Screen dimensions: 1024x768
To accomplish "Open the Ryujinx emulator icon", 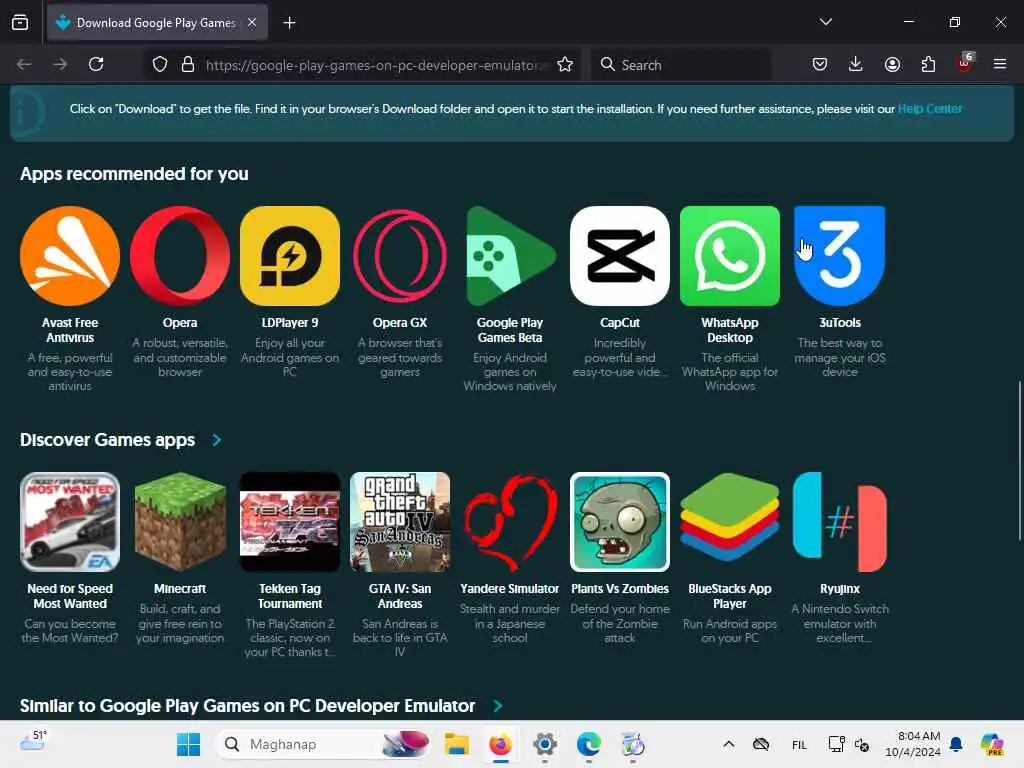I will 840,522.
